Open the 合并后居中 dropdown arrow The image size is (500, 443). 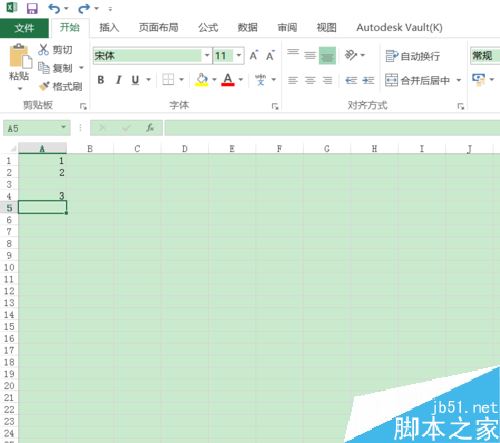point(459,80)
